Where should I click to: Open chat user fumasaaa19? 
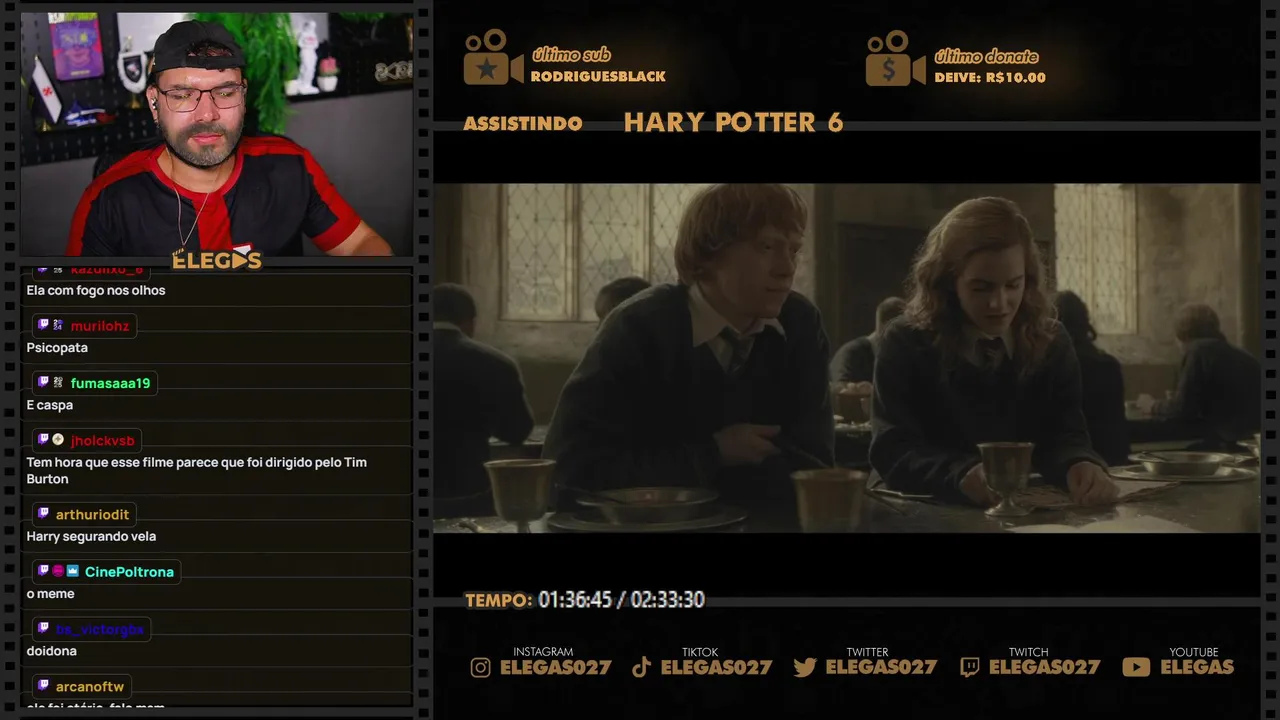110,383
